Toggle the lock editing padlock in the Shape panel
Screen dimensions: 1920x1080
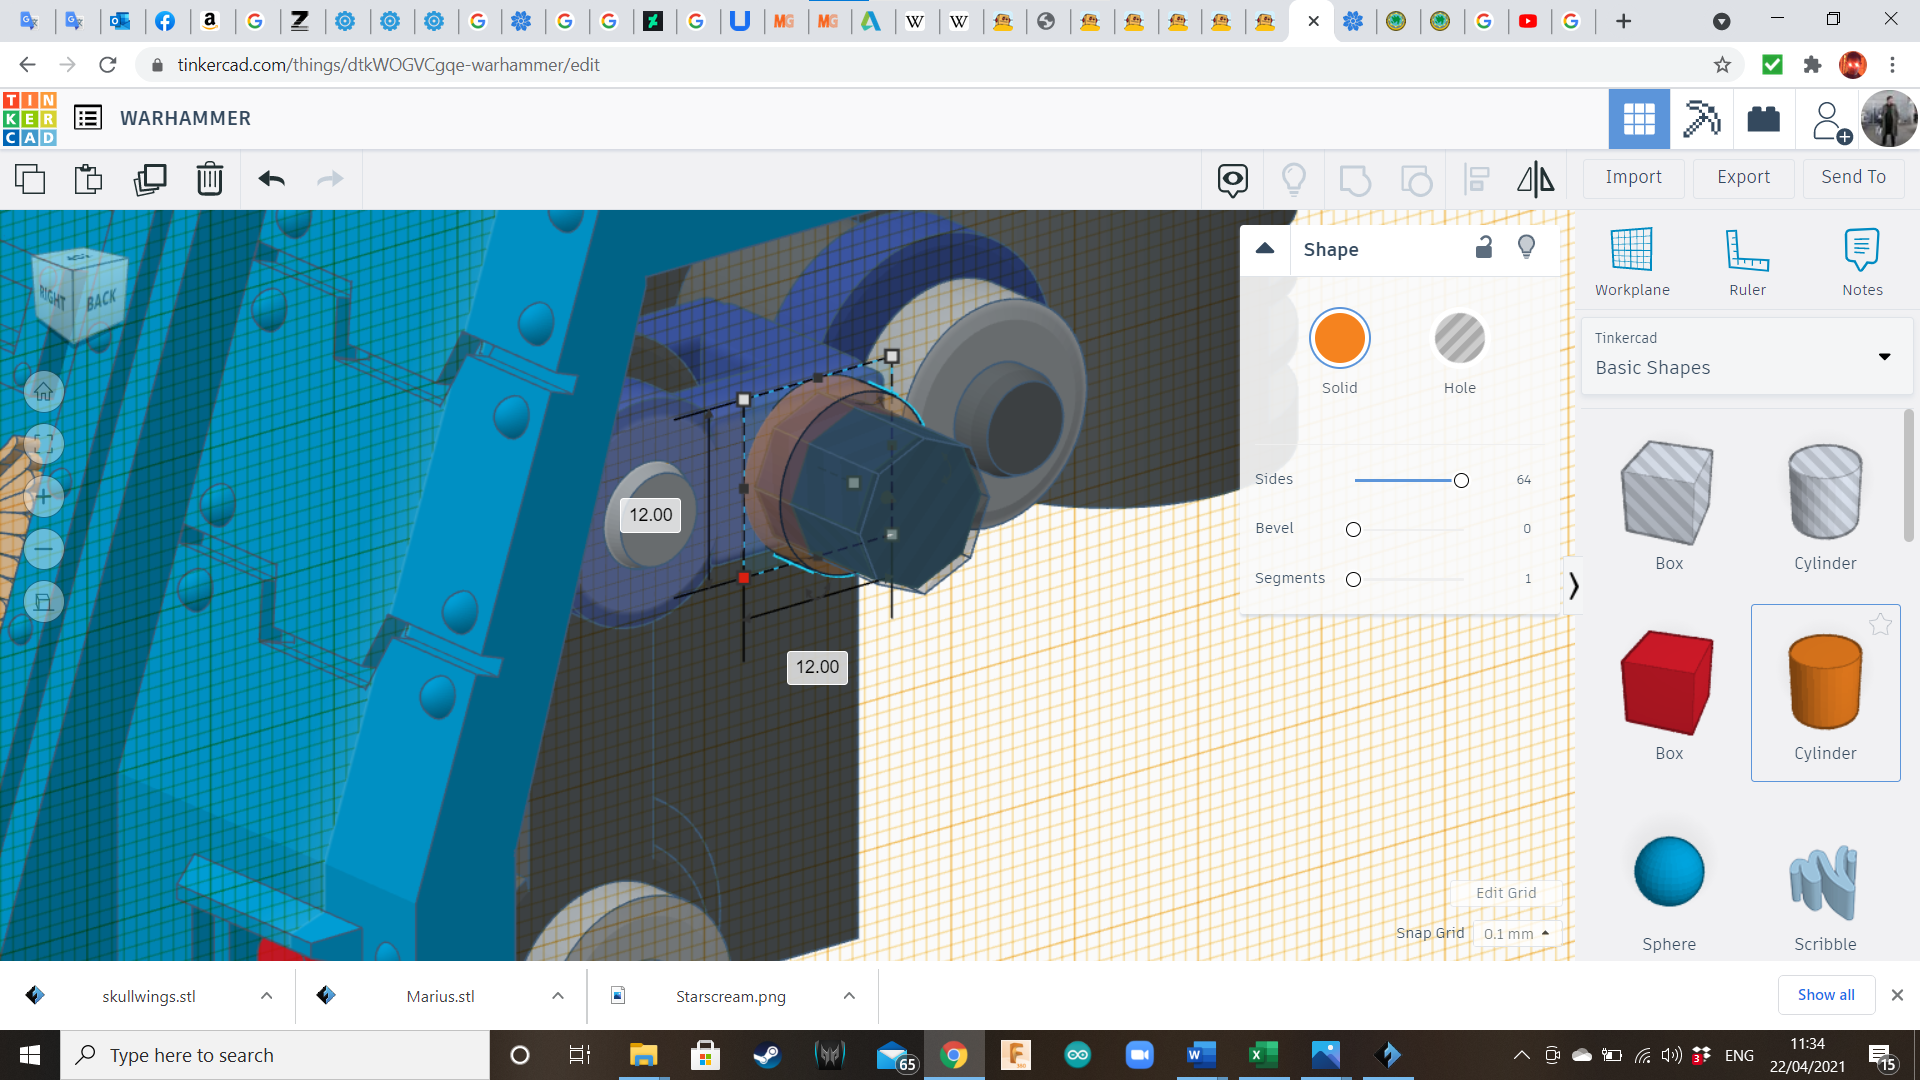tap(1484, 248)
